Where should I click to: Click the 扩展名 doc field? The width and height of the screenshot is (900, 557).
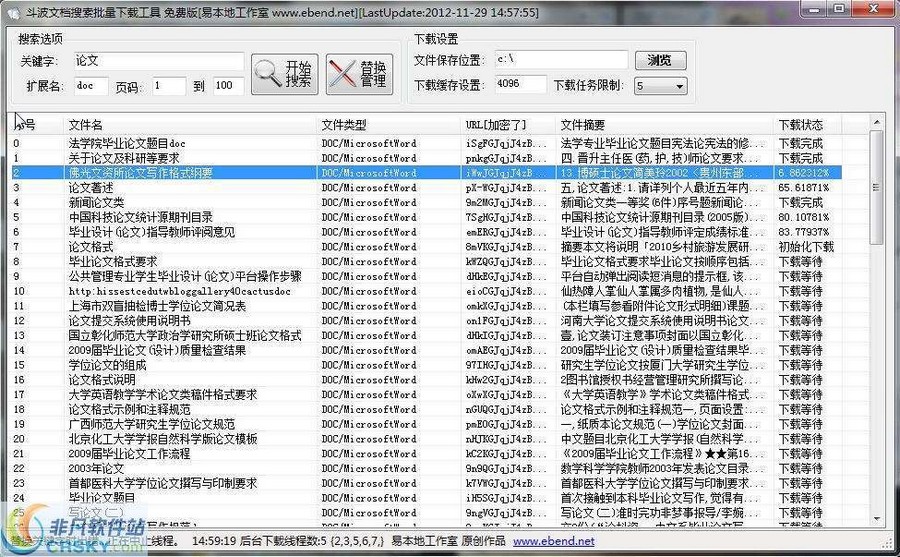pos(91,86)
